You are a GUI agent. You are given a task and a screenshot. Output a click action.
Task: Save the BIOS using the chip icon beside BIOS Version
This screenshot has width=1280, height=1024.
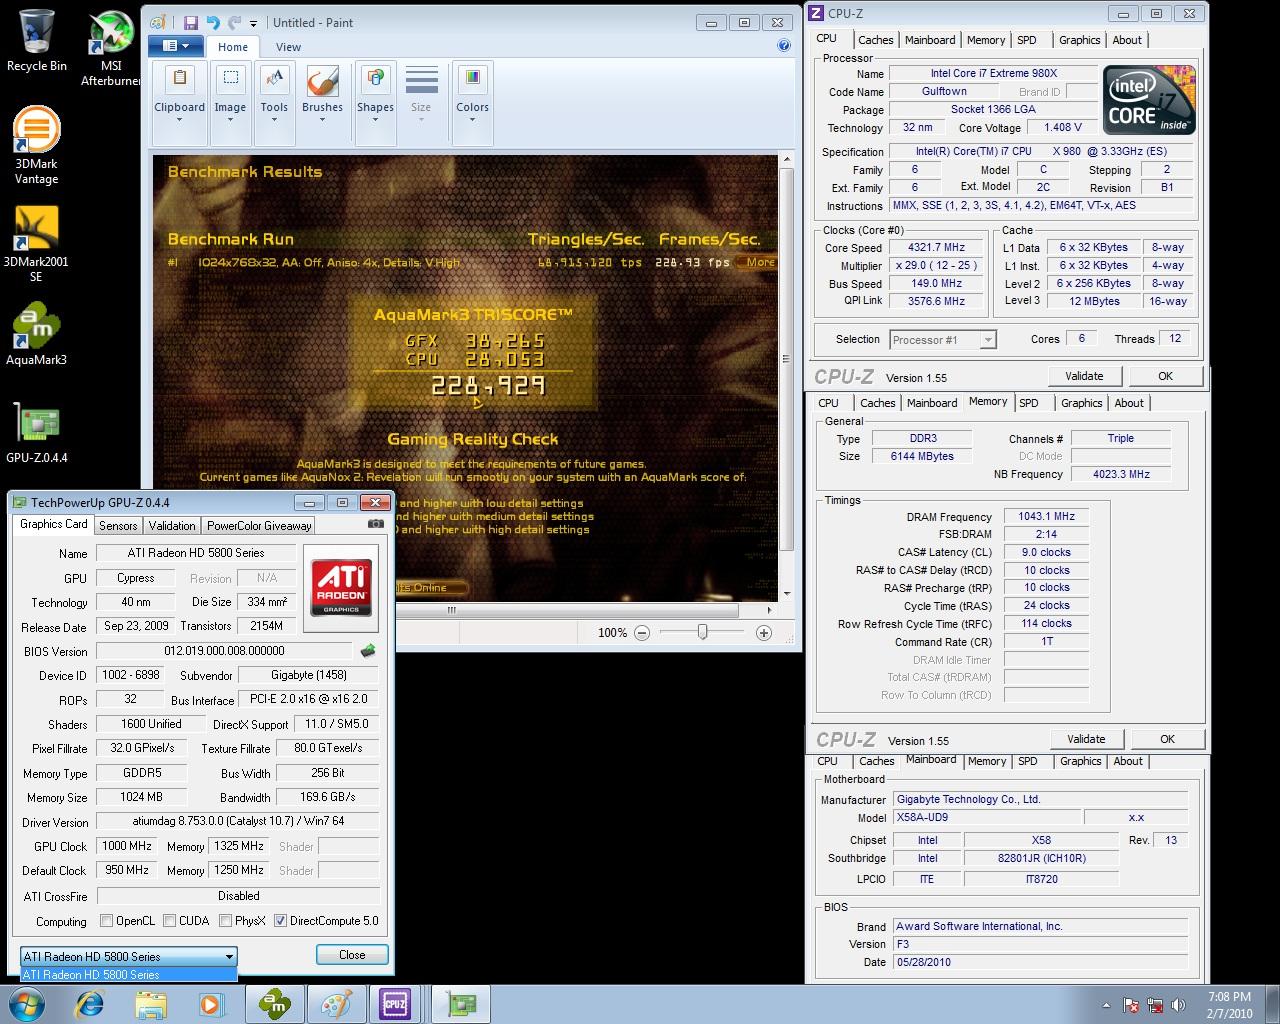coord(368,651)
